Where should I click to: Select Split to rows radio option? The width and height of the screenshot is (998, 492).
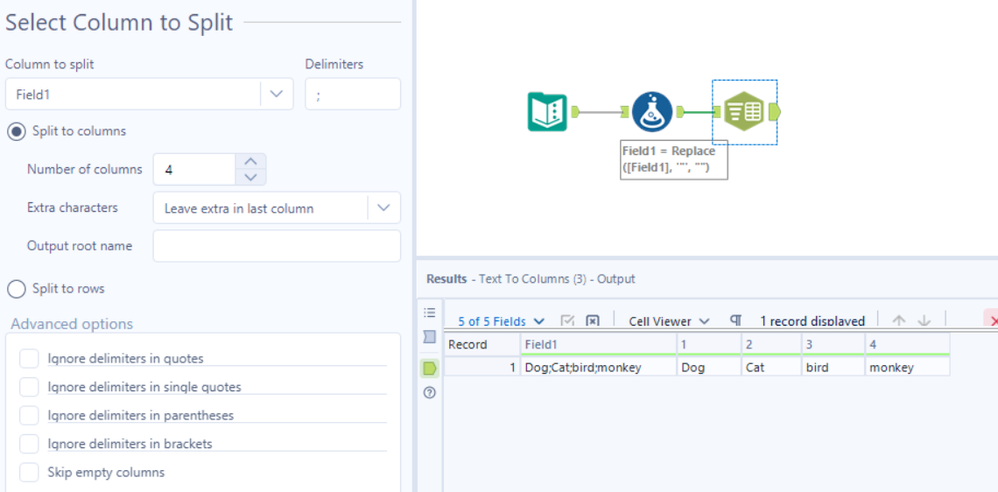[x=16, y=288]
